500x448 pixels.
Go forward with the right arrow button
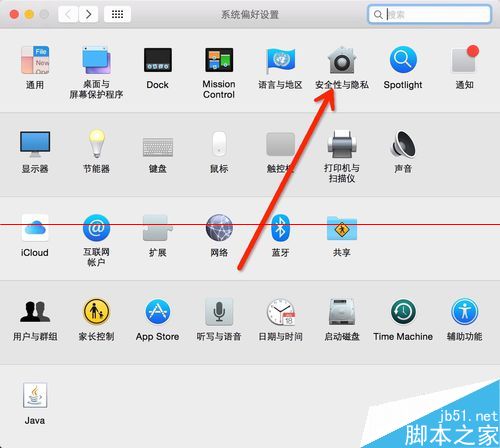pyautogui.click(x=88, y=14)
